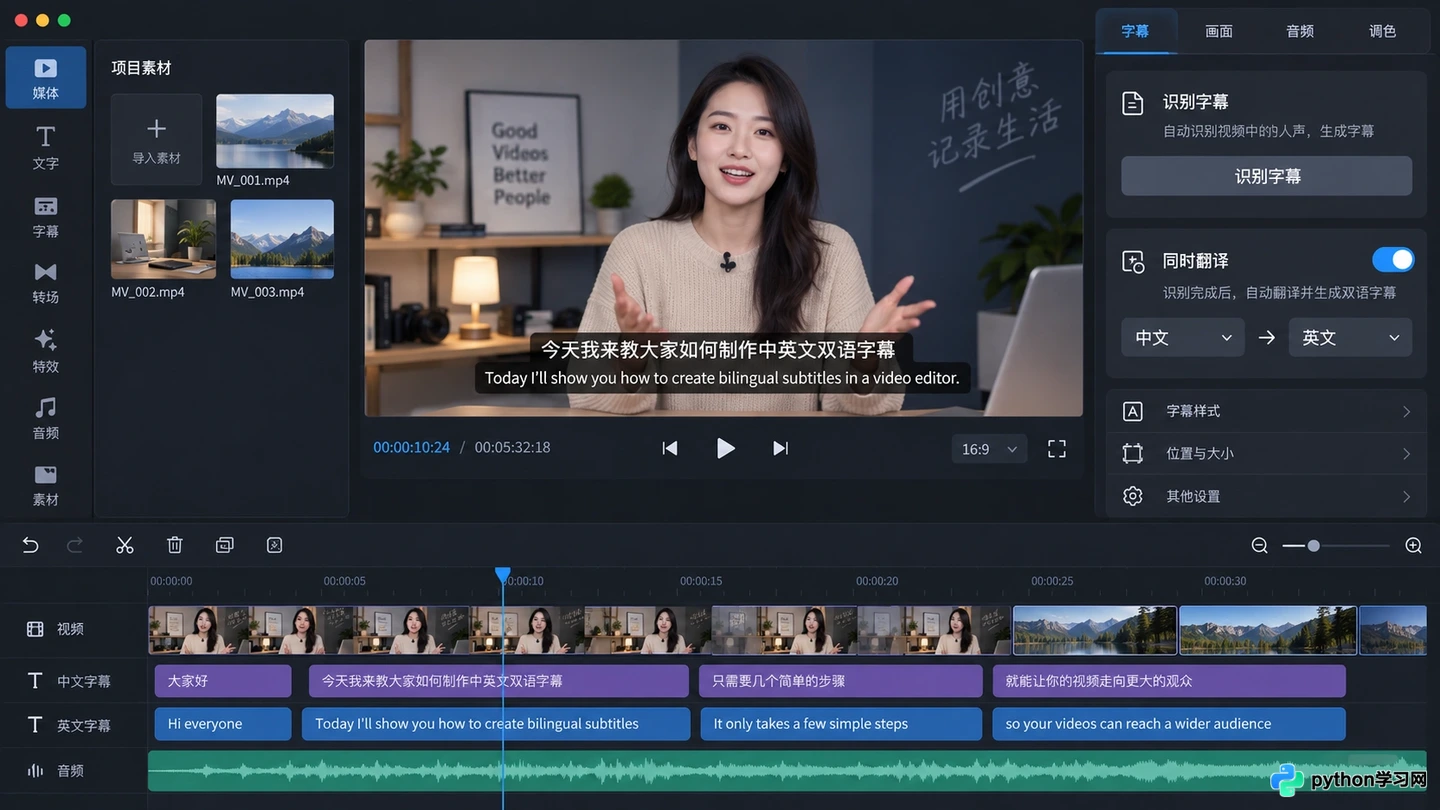This screenshot has height=810, width=1440.
Task: Open the 中文 source language dropdown
Action: click(x=1183, y=337)
